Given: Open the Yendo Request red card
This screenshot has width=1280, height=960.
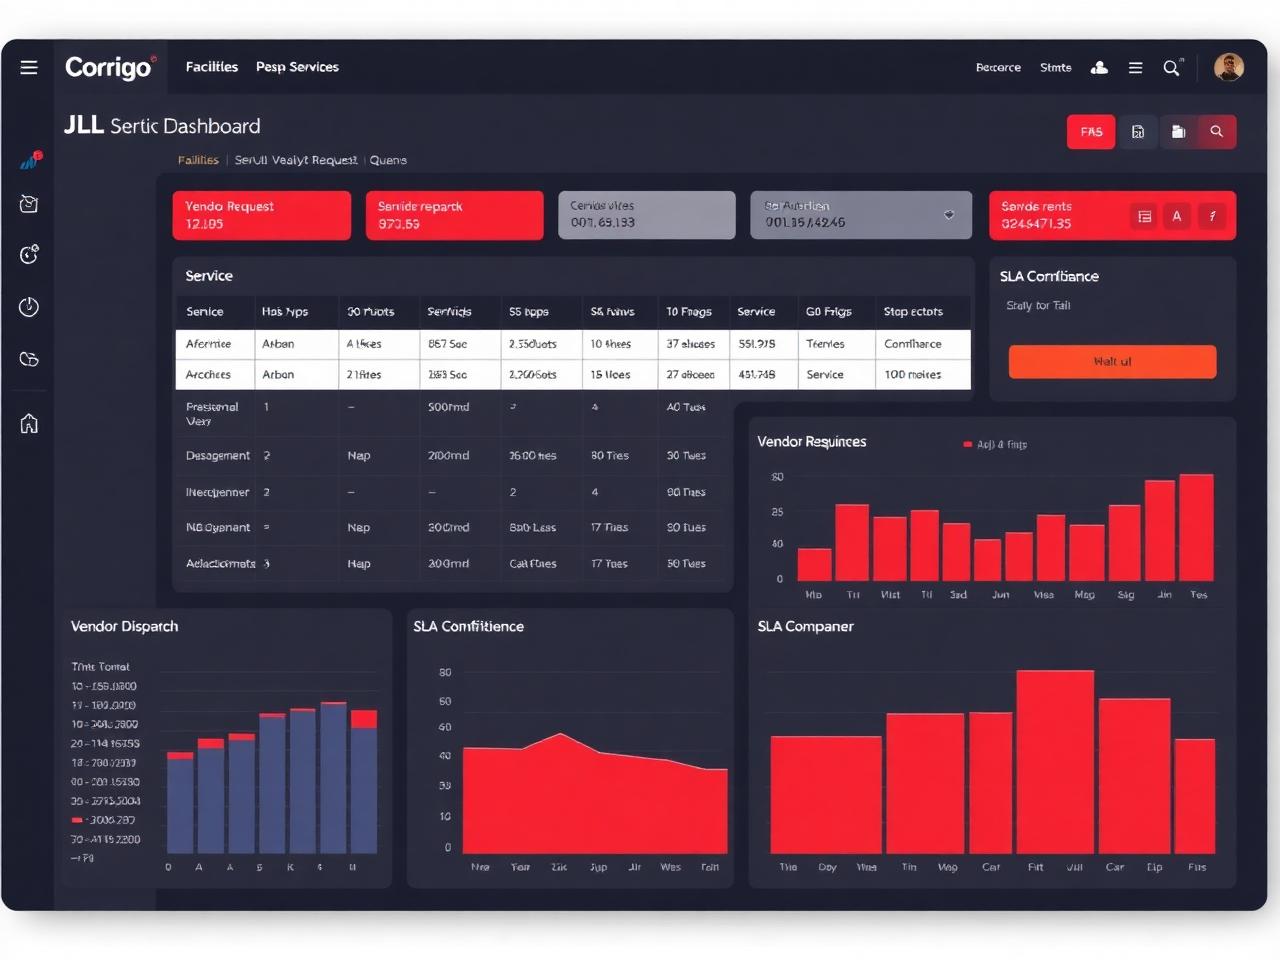Looking at the screenshot, I should [262, 215].
